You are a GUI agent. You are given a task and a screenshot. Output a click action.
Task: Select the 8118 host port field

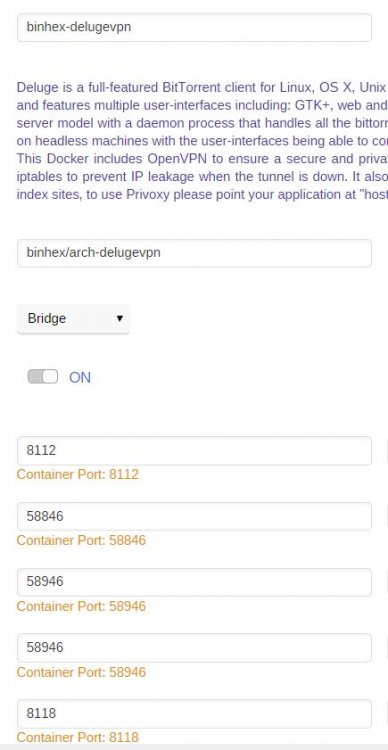pyautogui.click(x=194, y=714)
